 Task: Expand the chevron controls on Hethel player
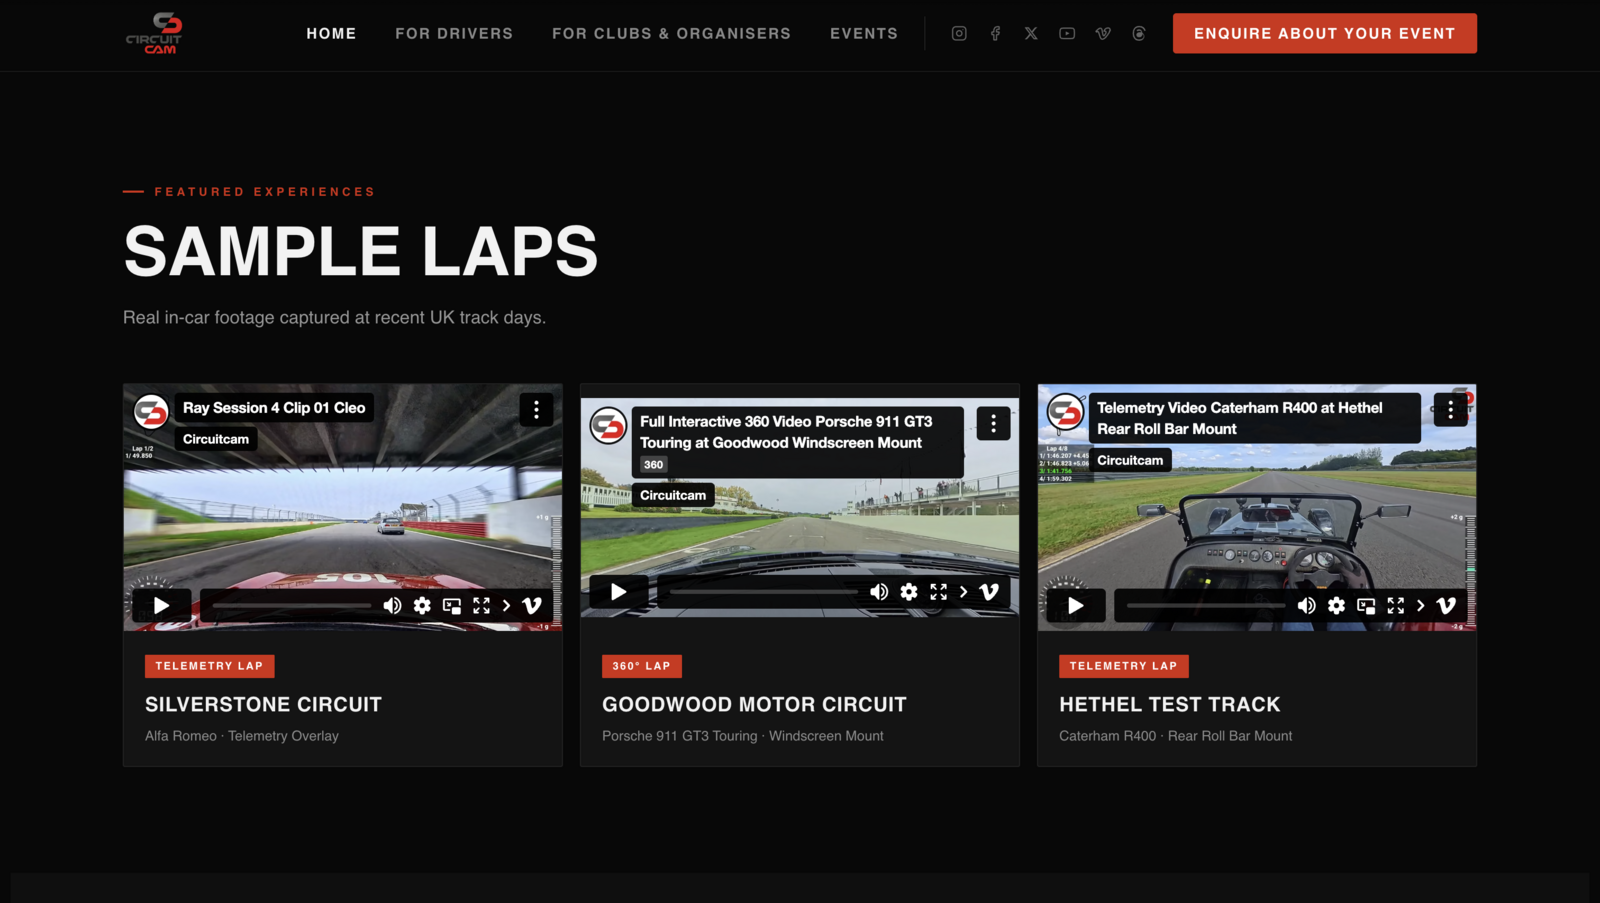tap(1420, 605)
